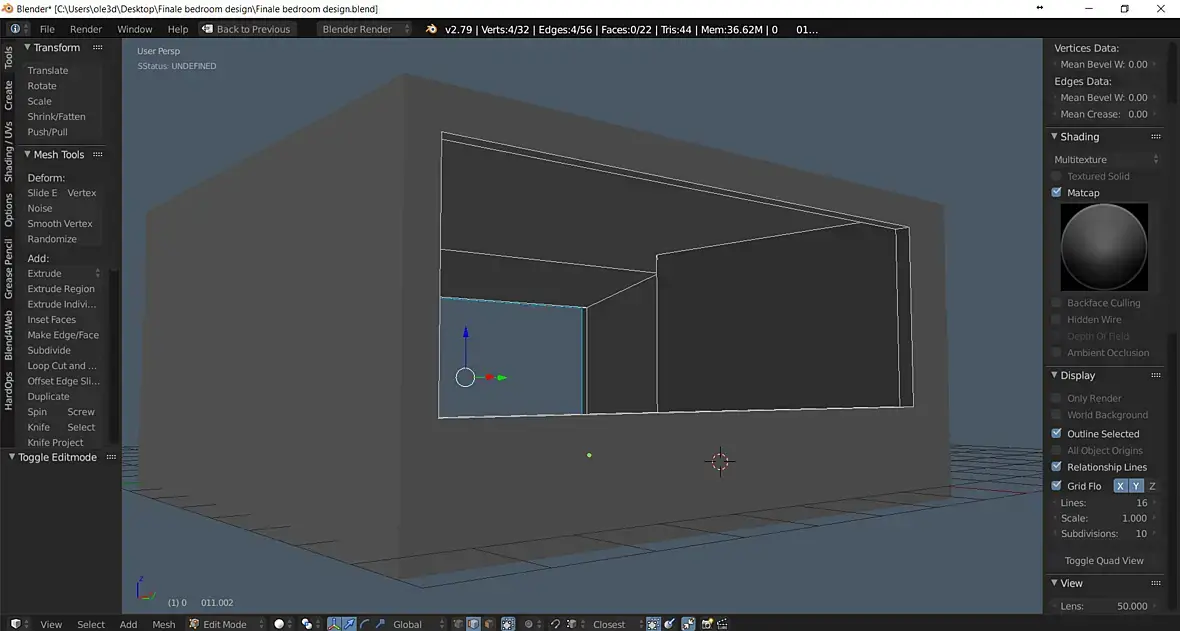1180x631 pixels.
Task: Toggle the snap magnet icon
Action: 555,624
